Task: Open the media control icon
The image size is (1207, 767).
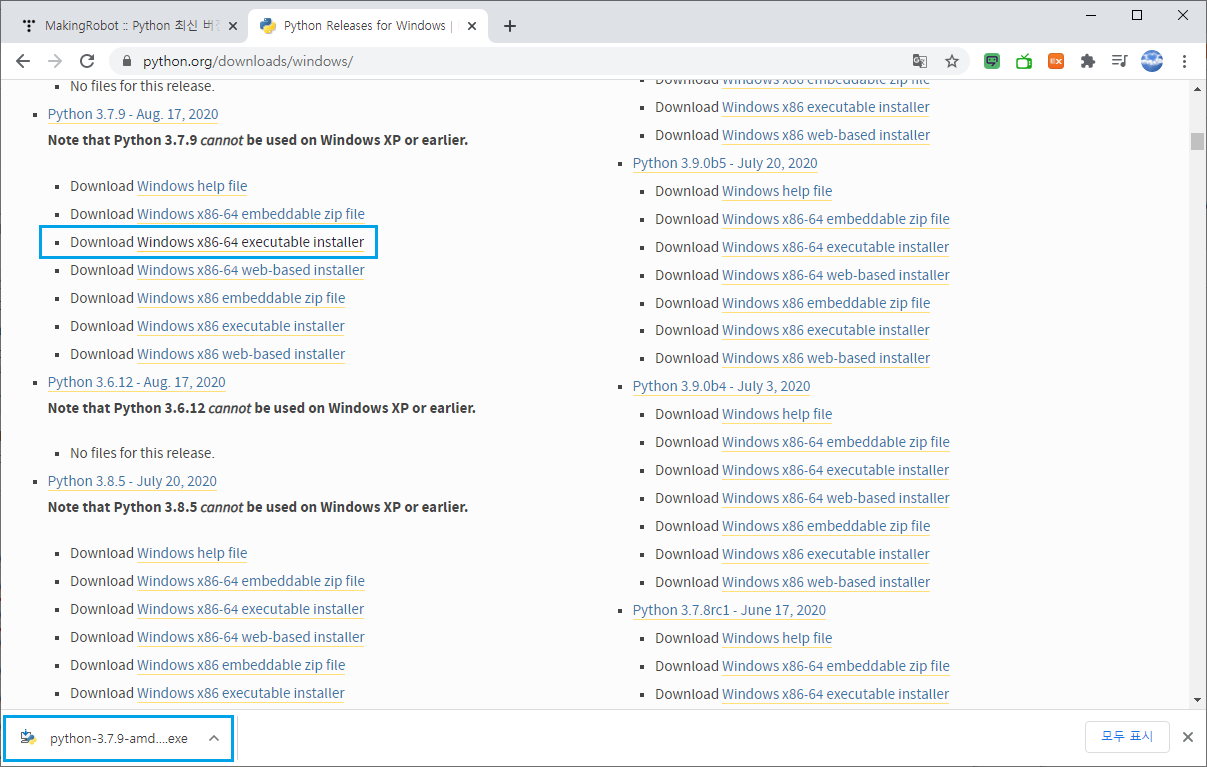Action: 1120,61
